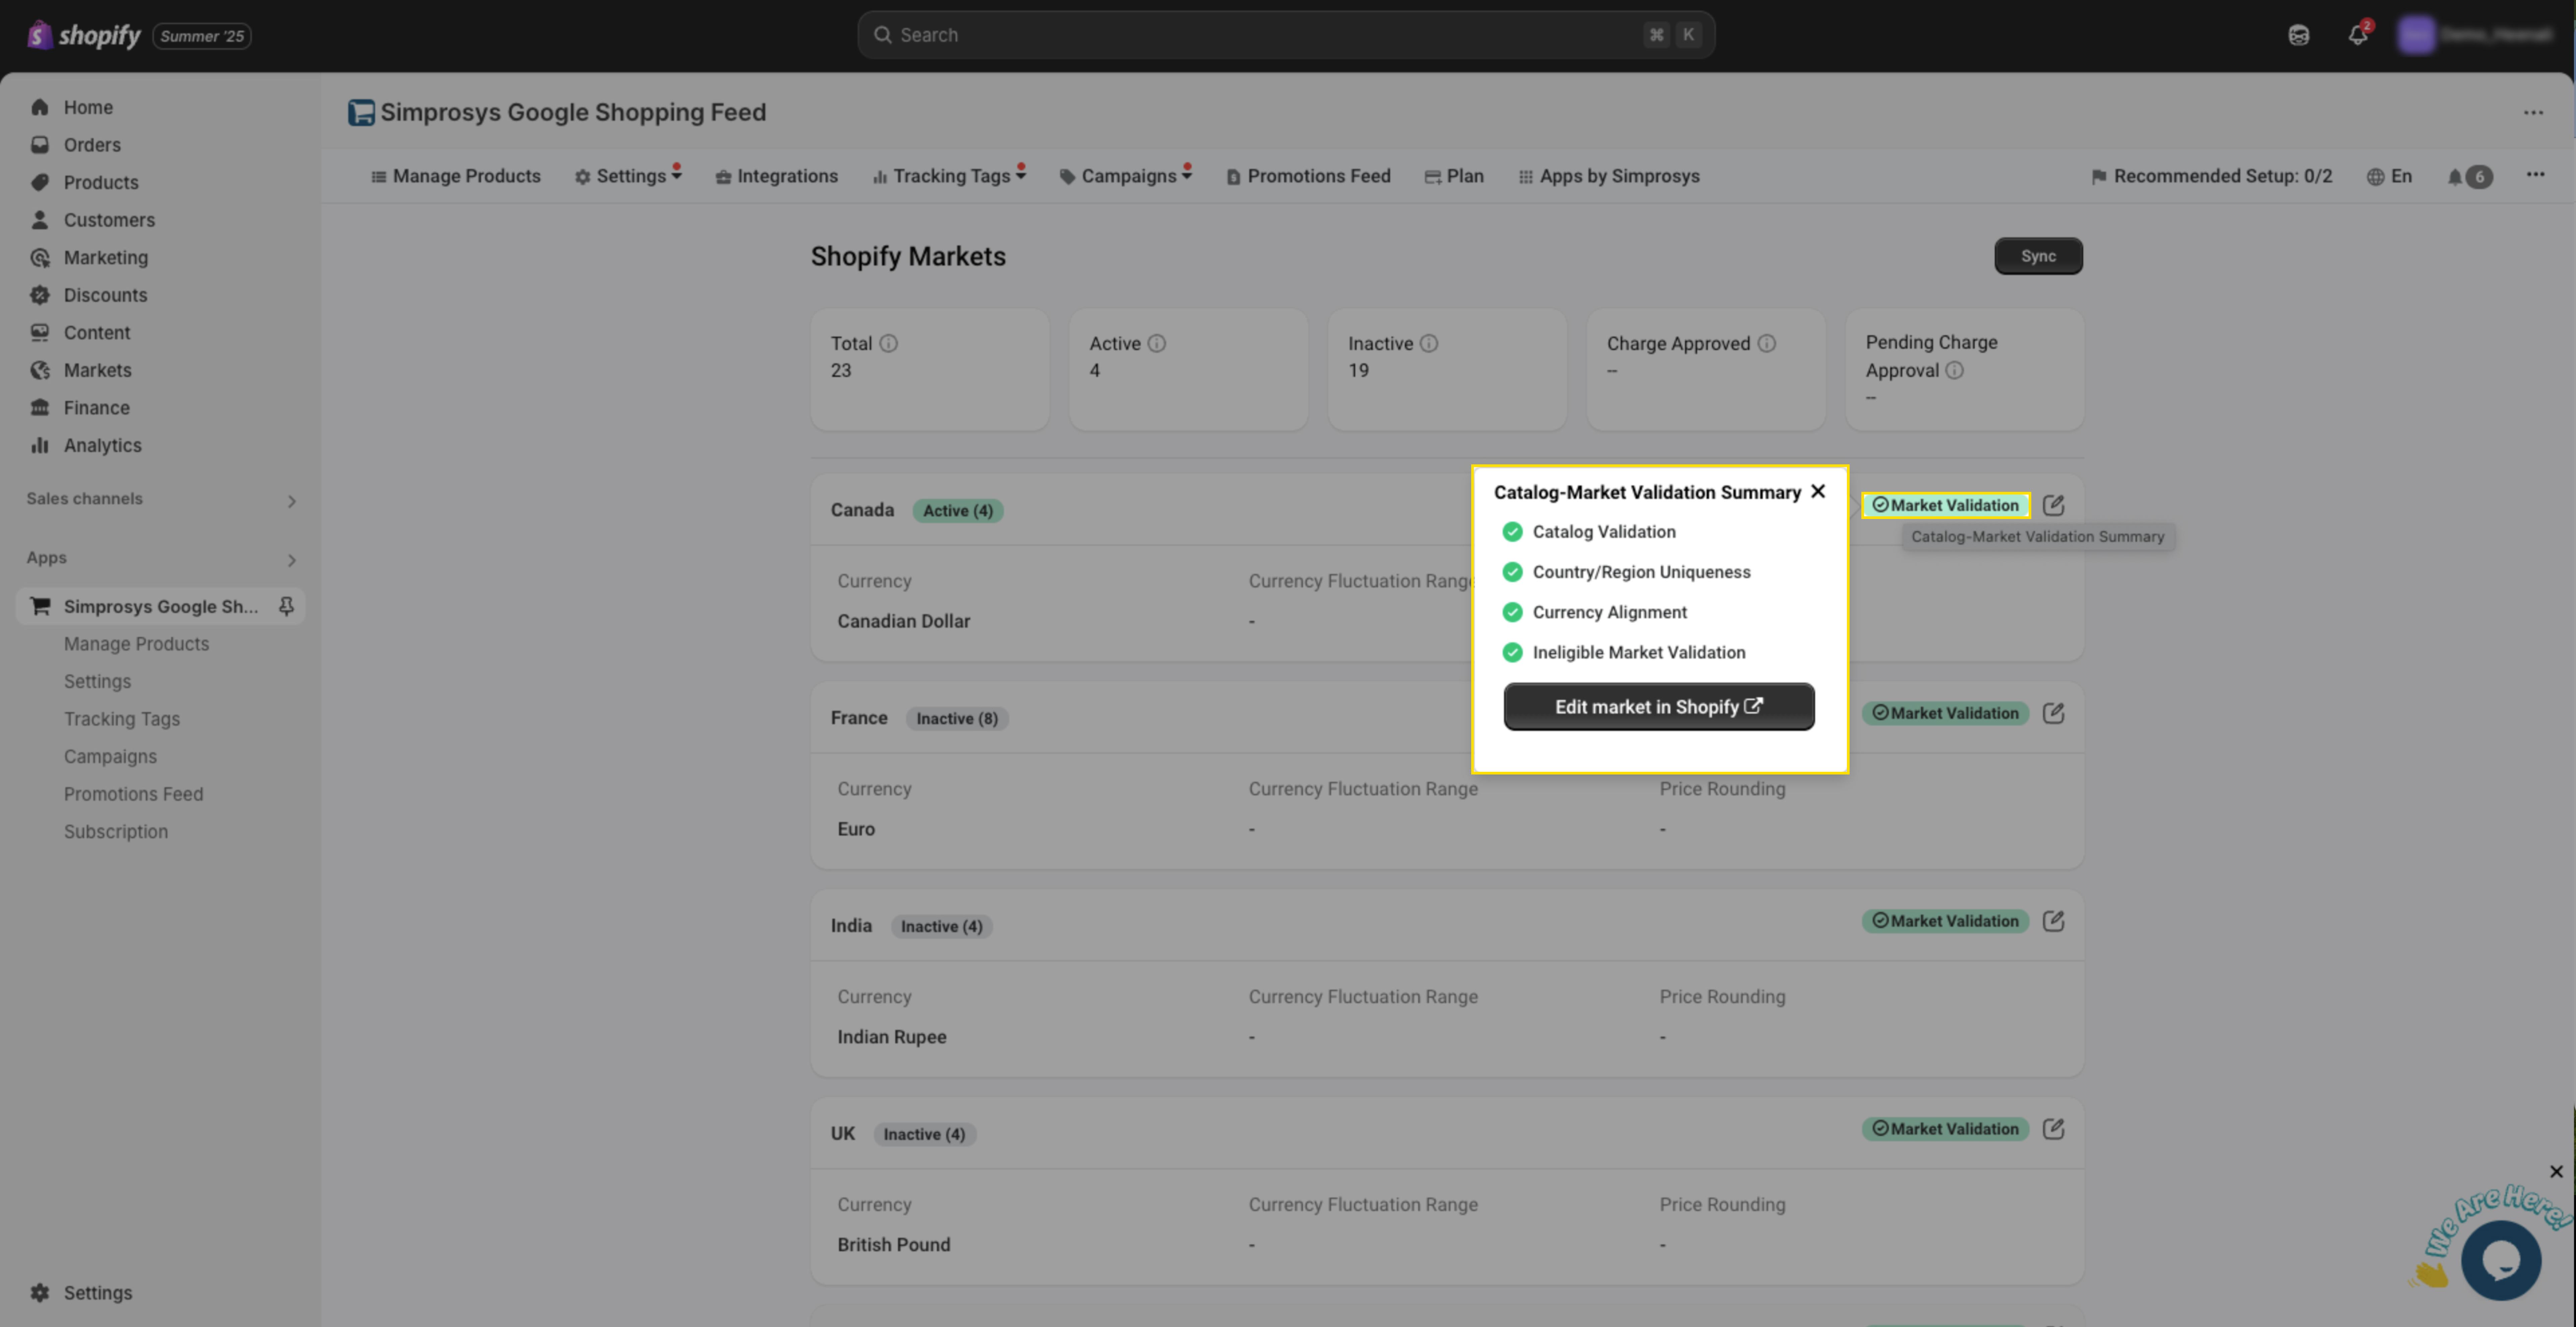This screenshot has width=2576, height=1327.
Task: Click the France Inactive (8) status badge
Action: [957, 719]
